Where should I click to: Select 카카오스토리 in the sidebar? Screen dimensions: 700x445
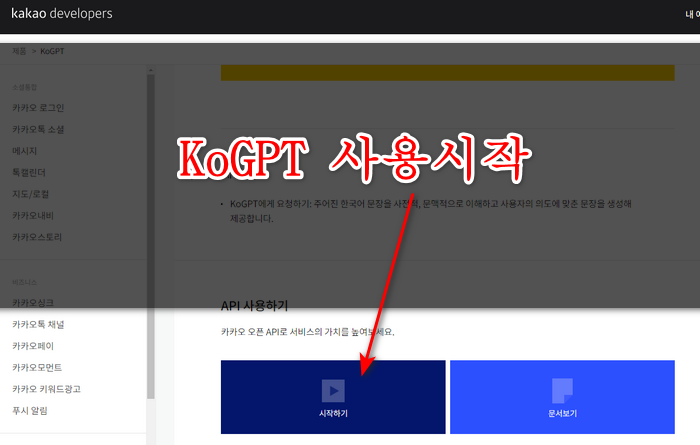tap(37, 237)
